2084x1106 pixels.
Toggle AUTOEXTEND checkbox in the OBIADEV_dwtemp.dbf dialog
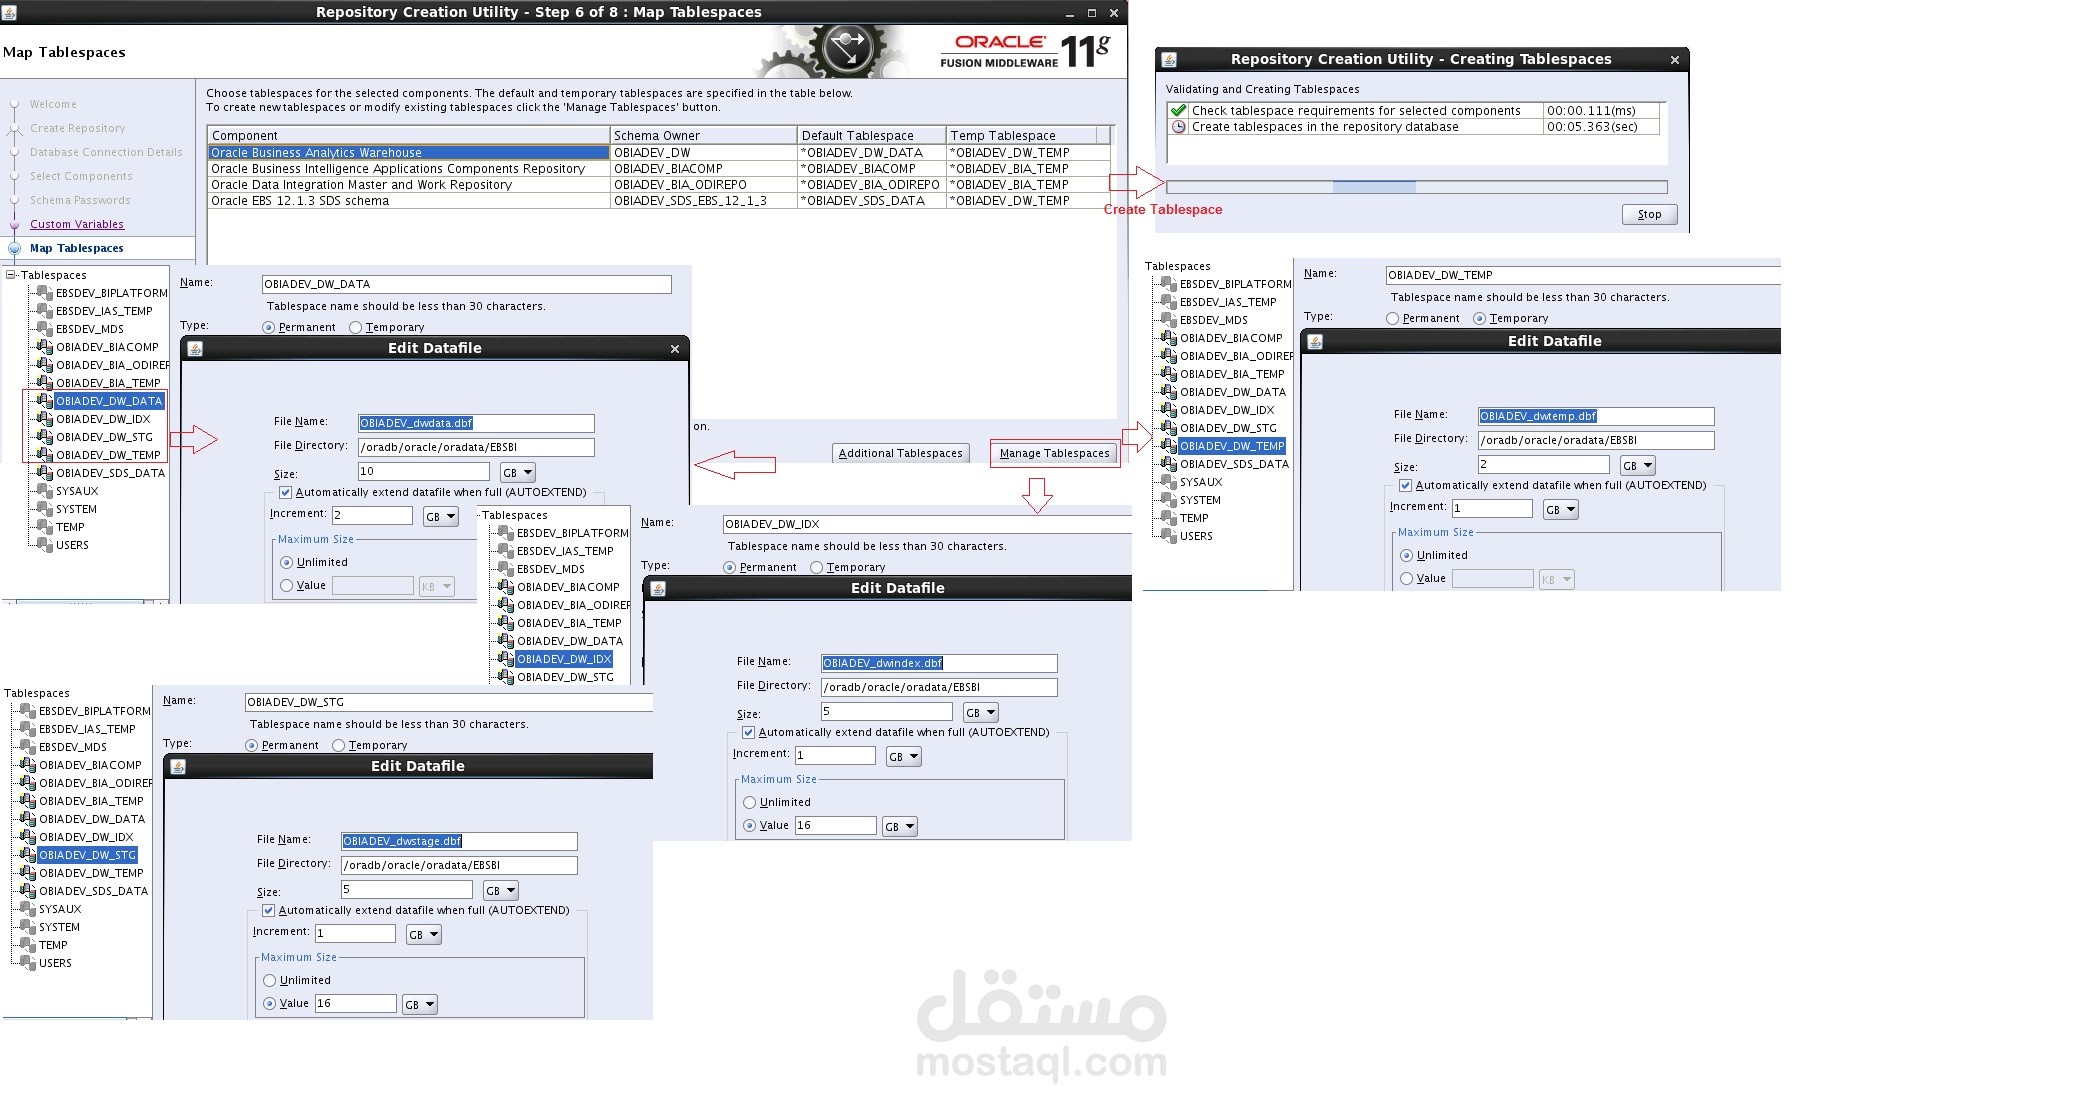(1405, 486)
